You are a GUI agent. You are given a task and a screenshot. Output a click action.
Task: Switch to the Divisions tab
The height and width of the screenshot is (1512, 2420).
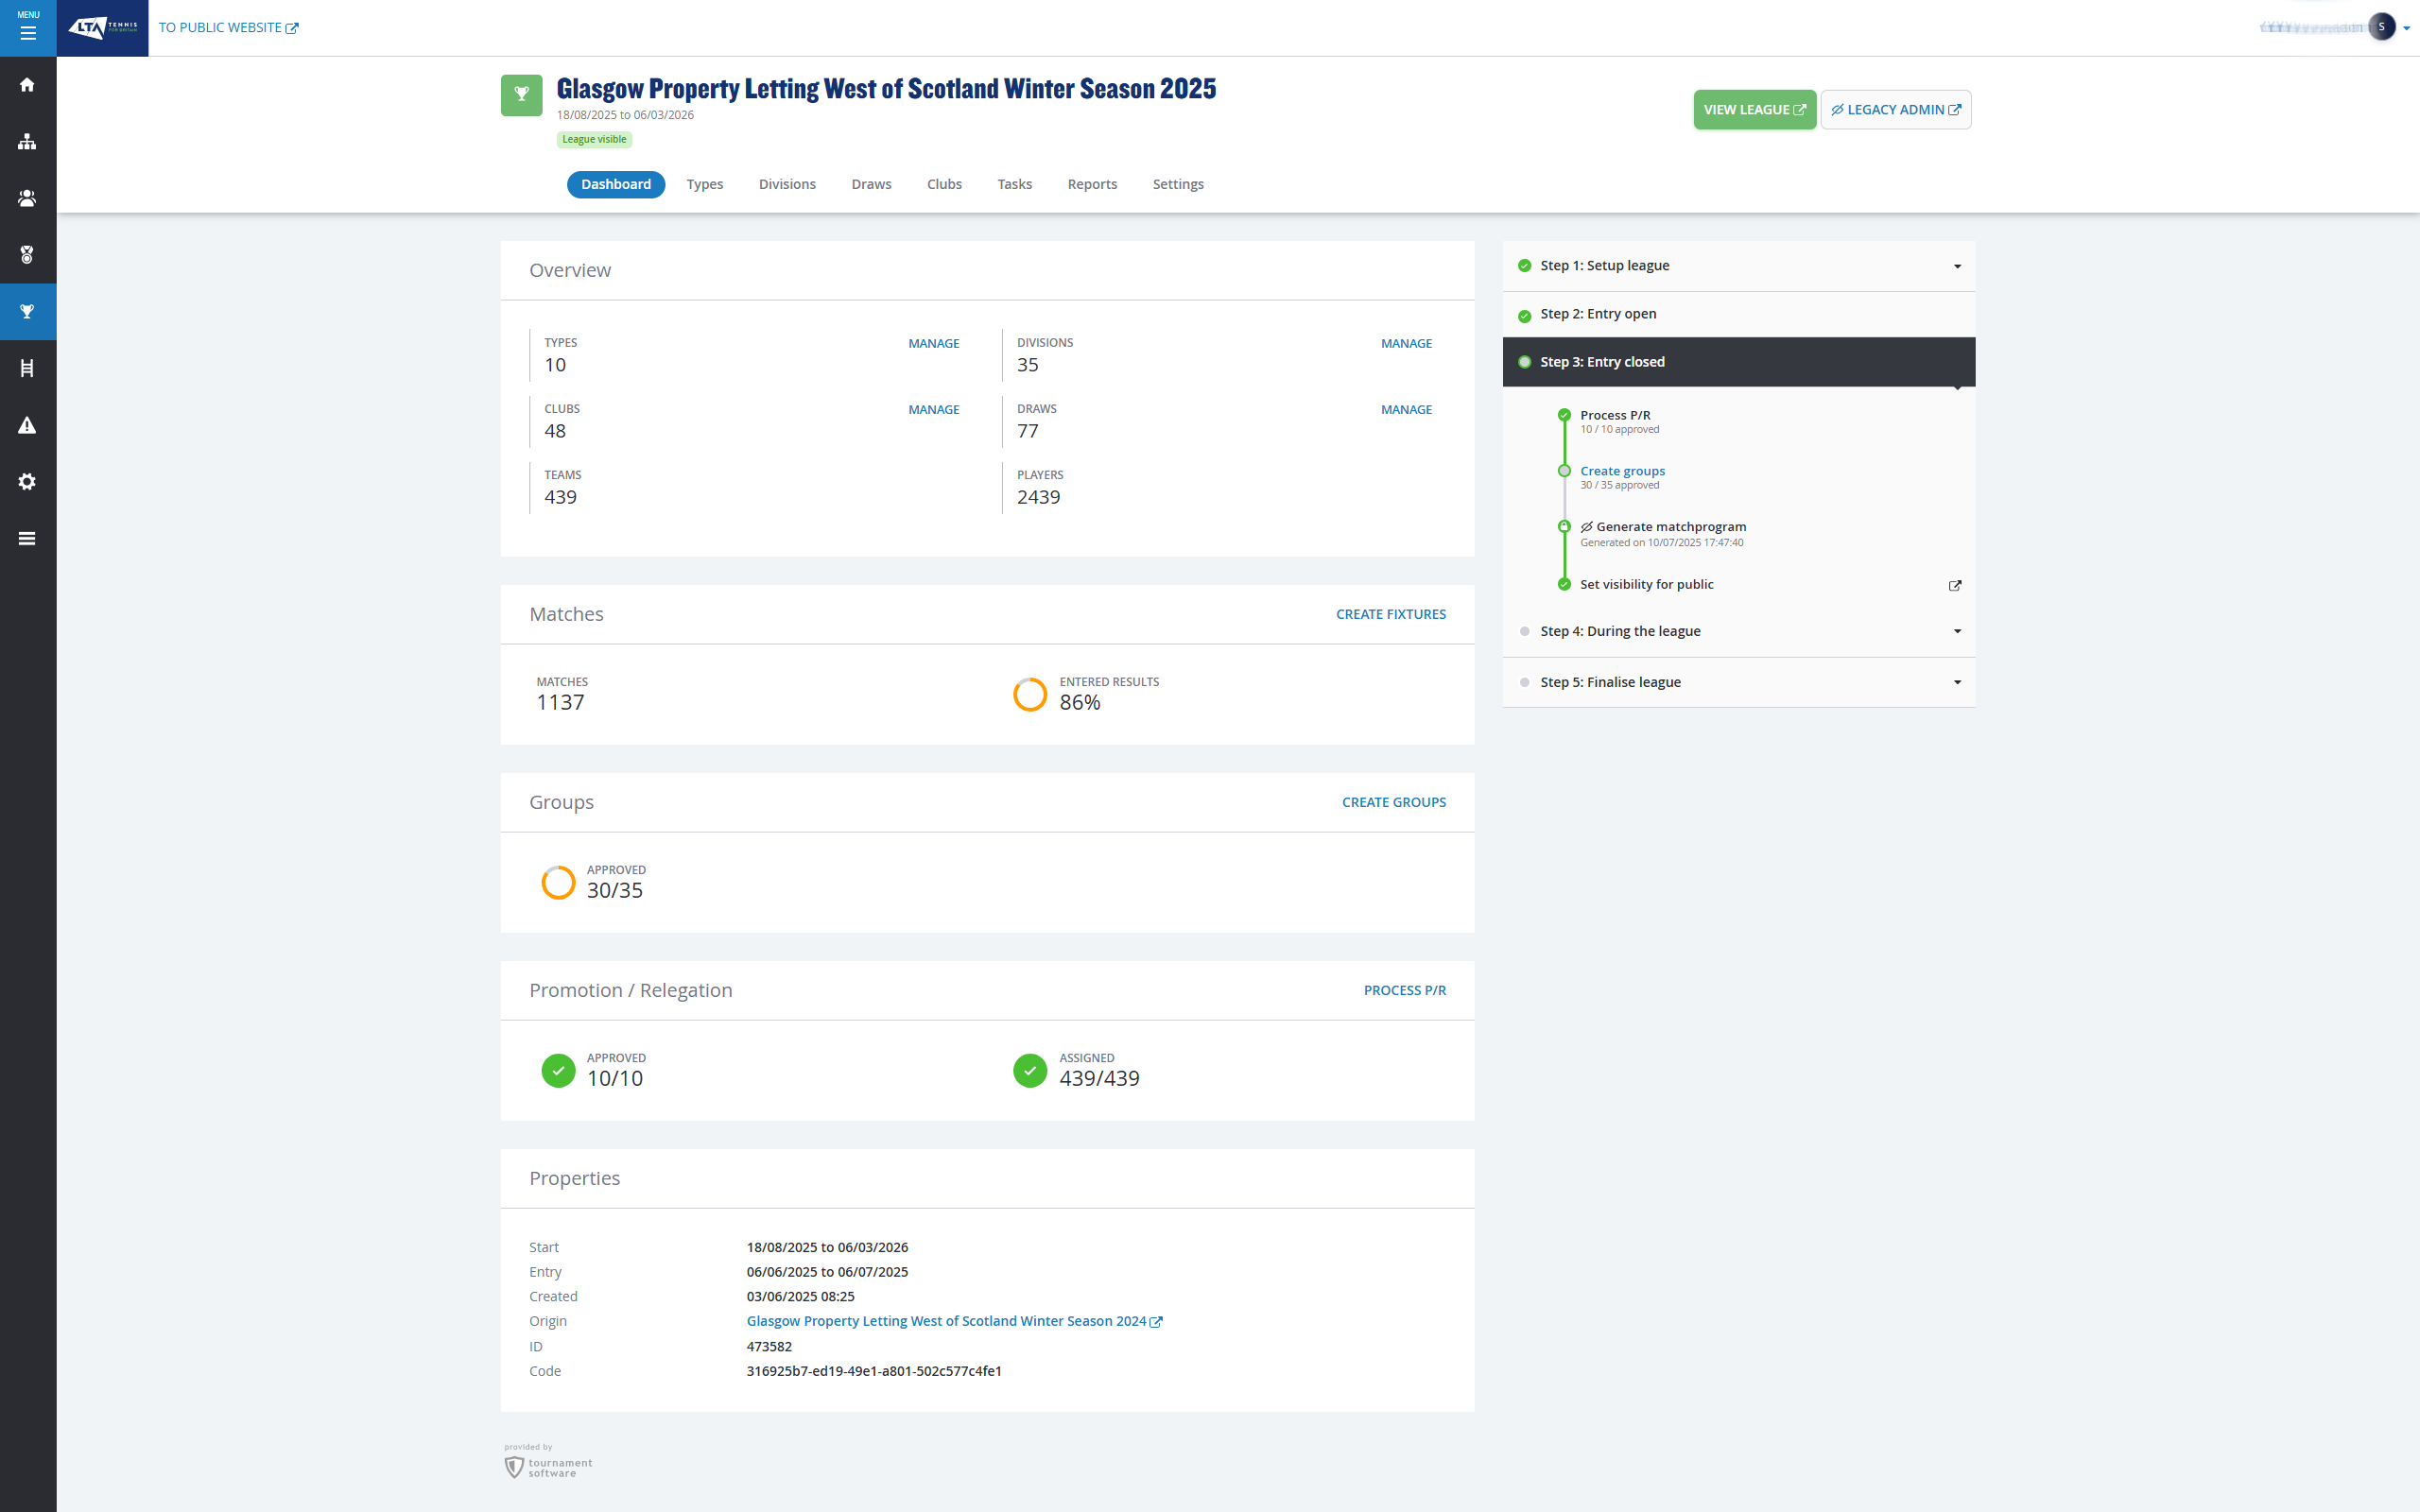click(x=786, y=184)
